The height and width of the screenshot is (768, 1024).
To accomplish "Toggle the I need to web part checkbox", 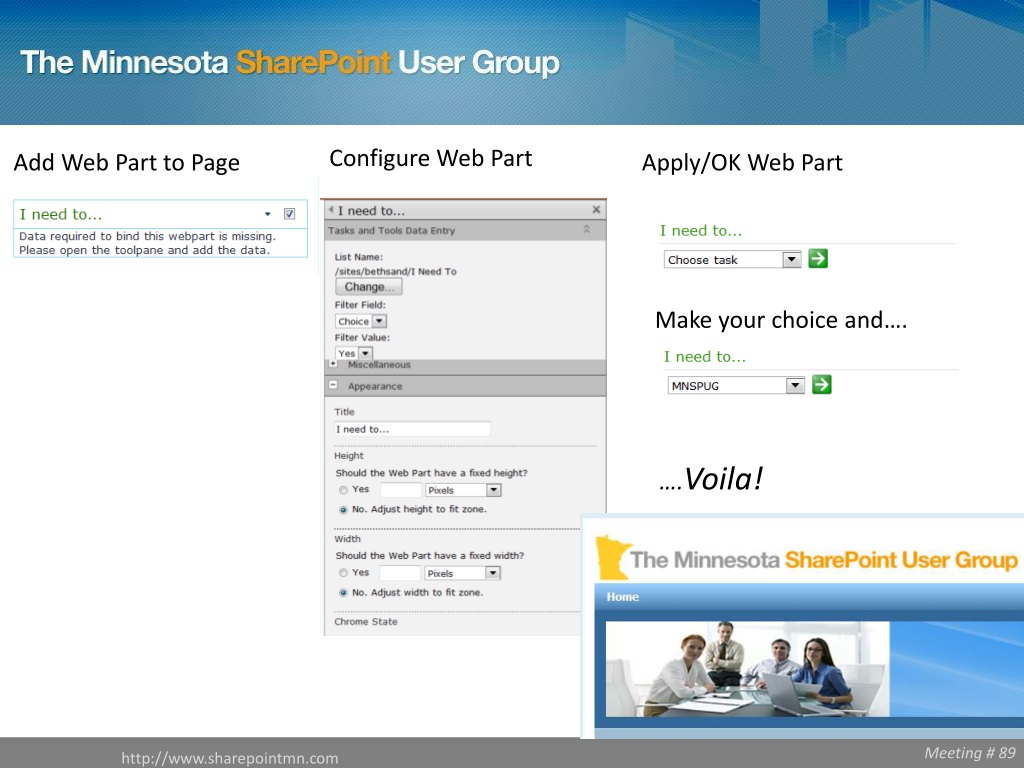I will pyautogui.click(x=289, y=214).
